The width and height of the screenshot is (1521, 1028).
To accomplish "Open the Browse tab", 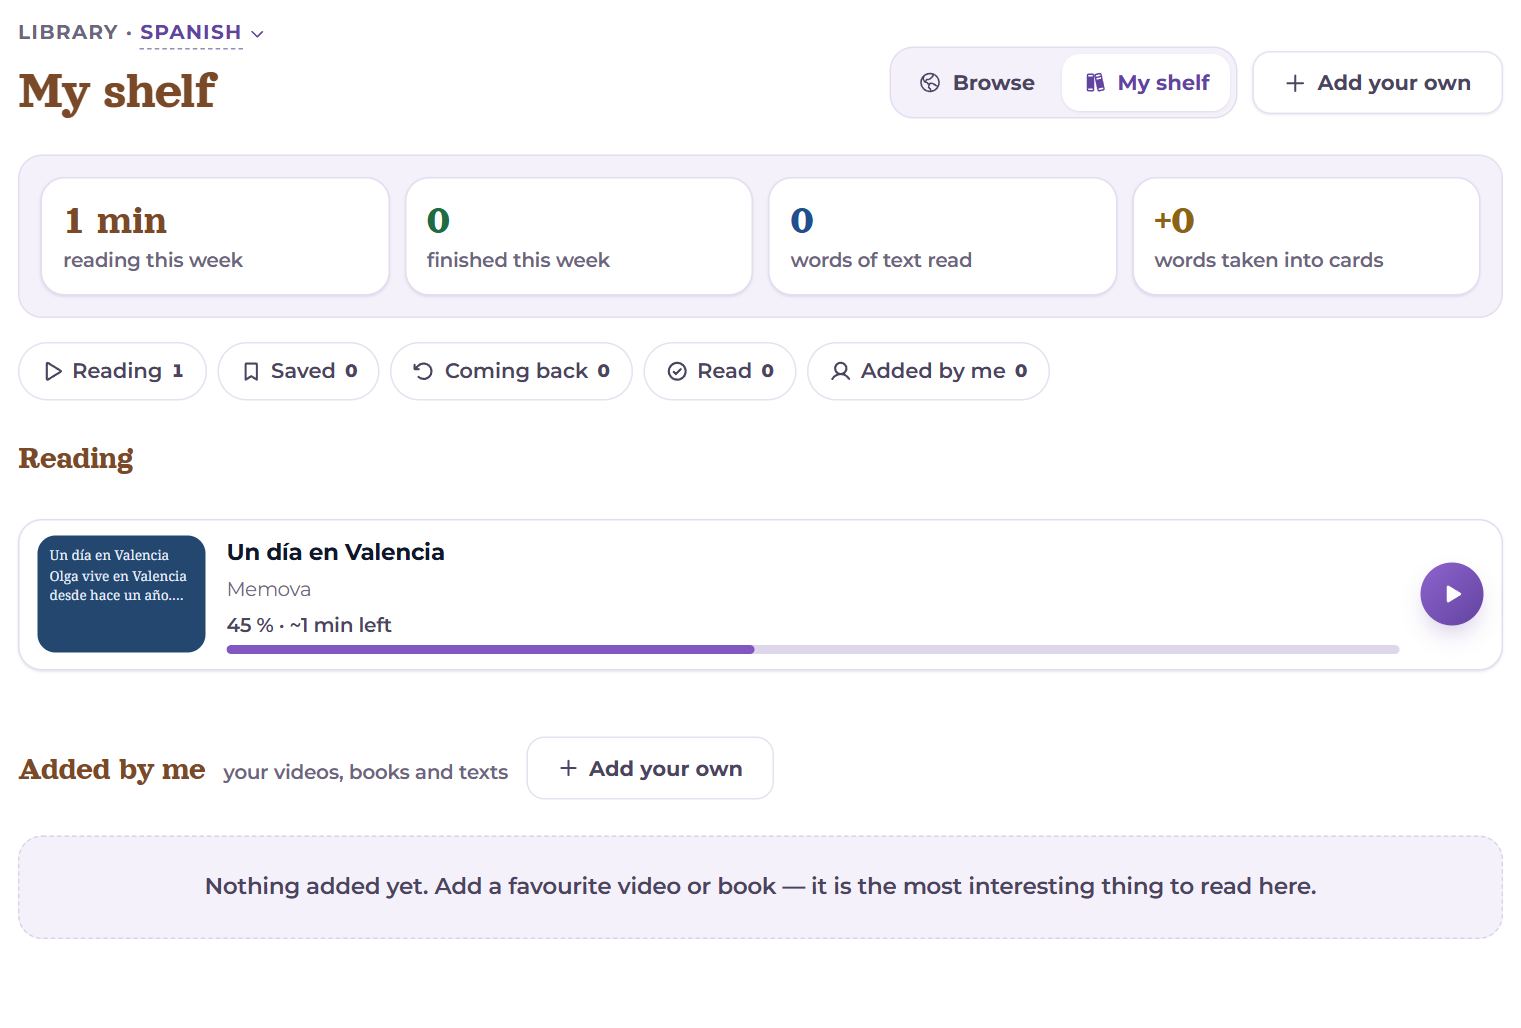I will tap(977, 83).
